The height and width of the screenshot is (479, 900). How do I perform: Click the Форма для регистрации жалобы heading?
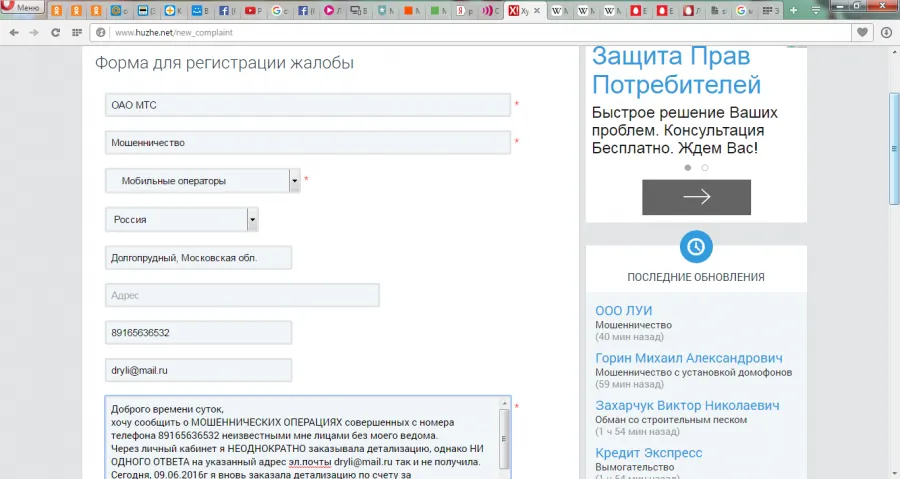point(224,63)
